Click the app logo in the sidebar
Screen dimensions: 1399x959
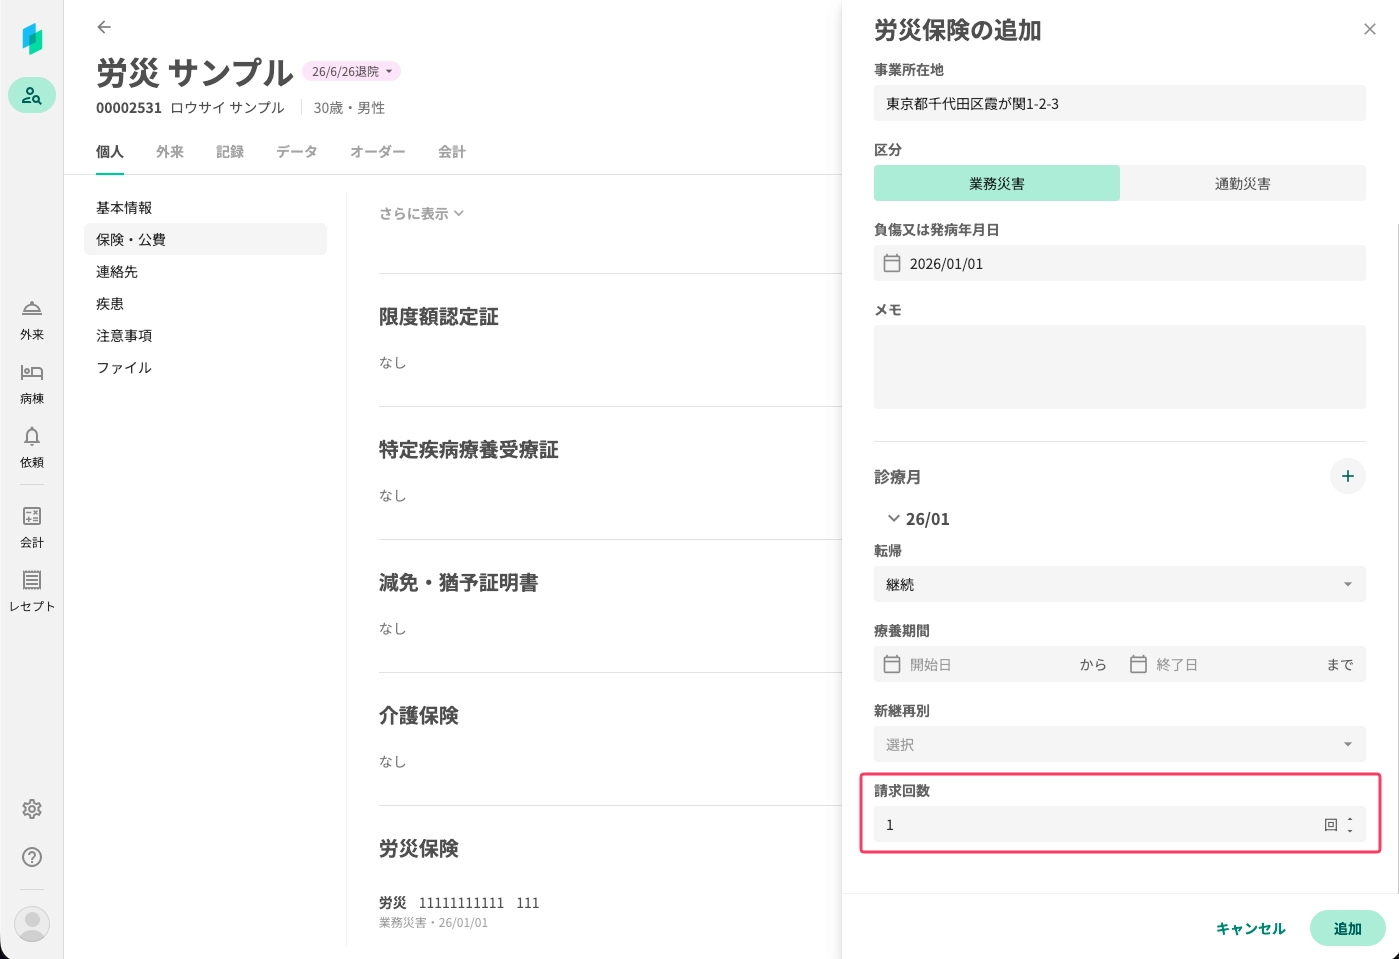point(32,39)
